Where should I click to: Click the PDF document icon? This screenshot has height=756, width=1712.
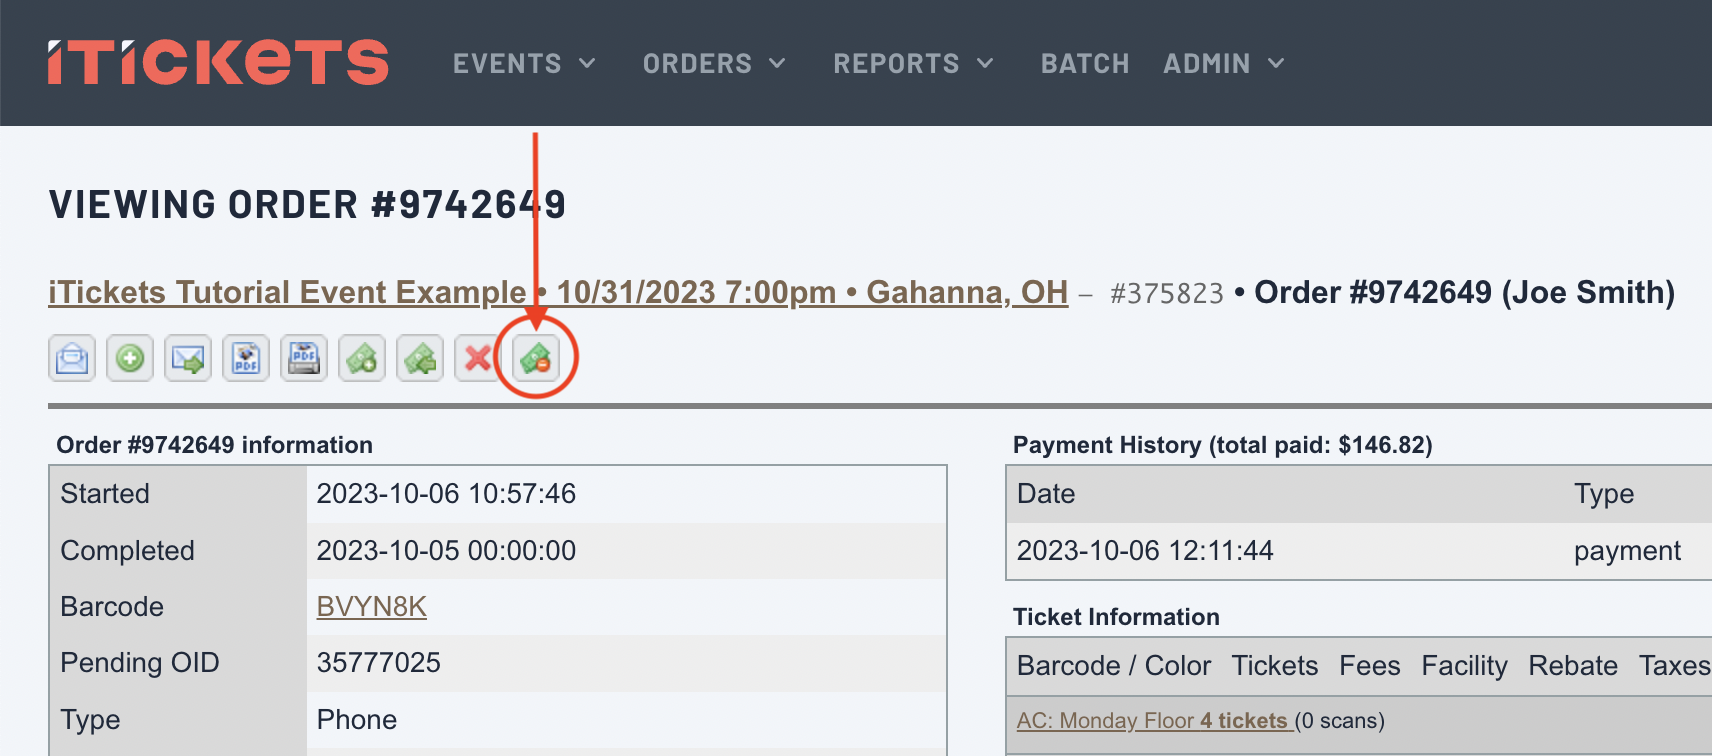[x=246, y=358]
